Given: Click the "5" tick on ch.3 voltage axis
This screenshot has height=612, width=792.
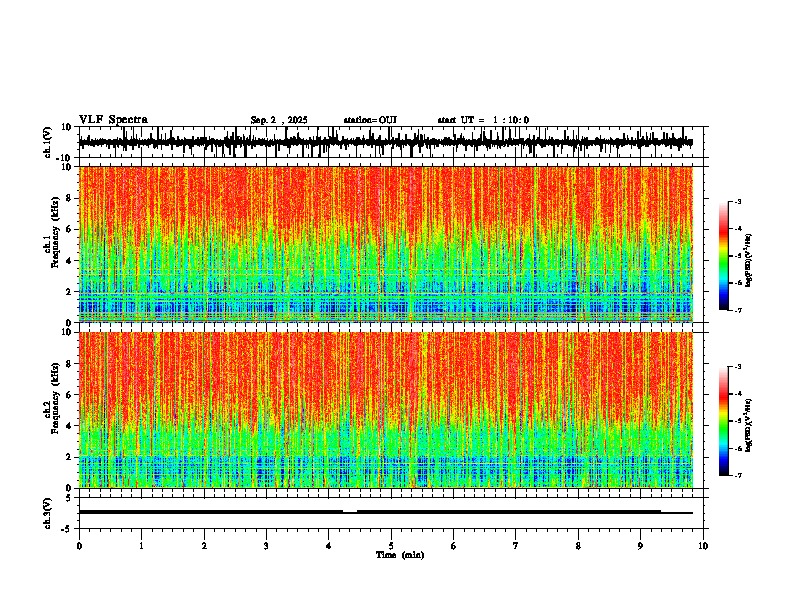Looking at the screenshot, I should point(69,498).
